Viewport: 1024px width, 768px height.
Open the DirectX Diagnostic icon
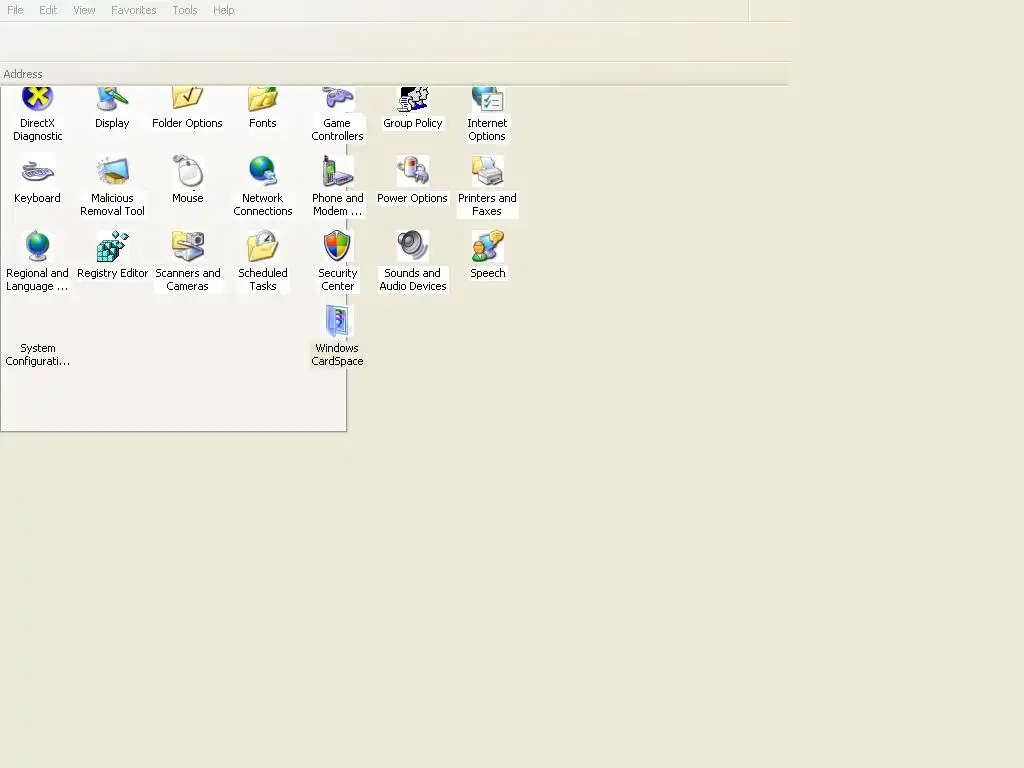click(37, 99)
